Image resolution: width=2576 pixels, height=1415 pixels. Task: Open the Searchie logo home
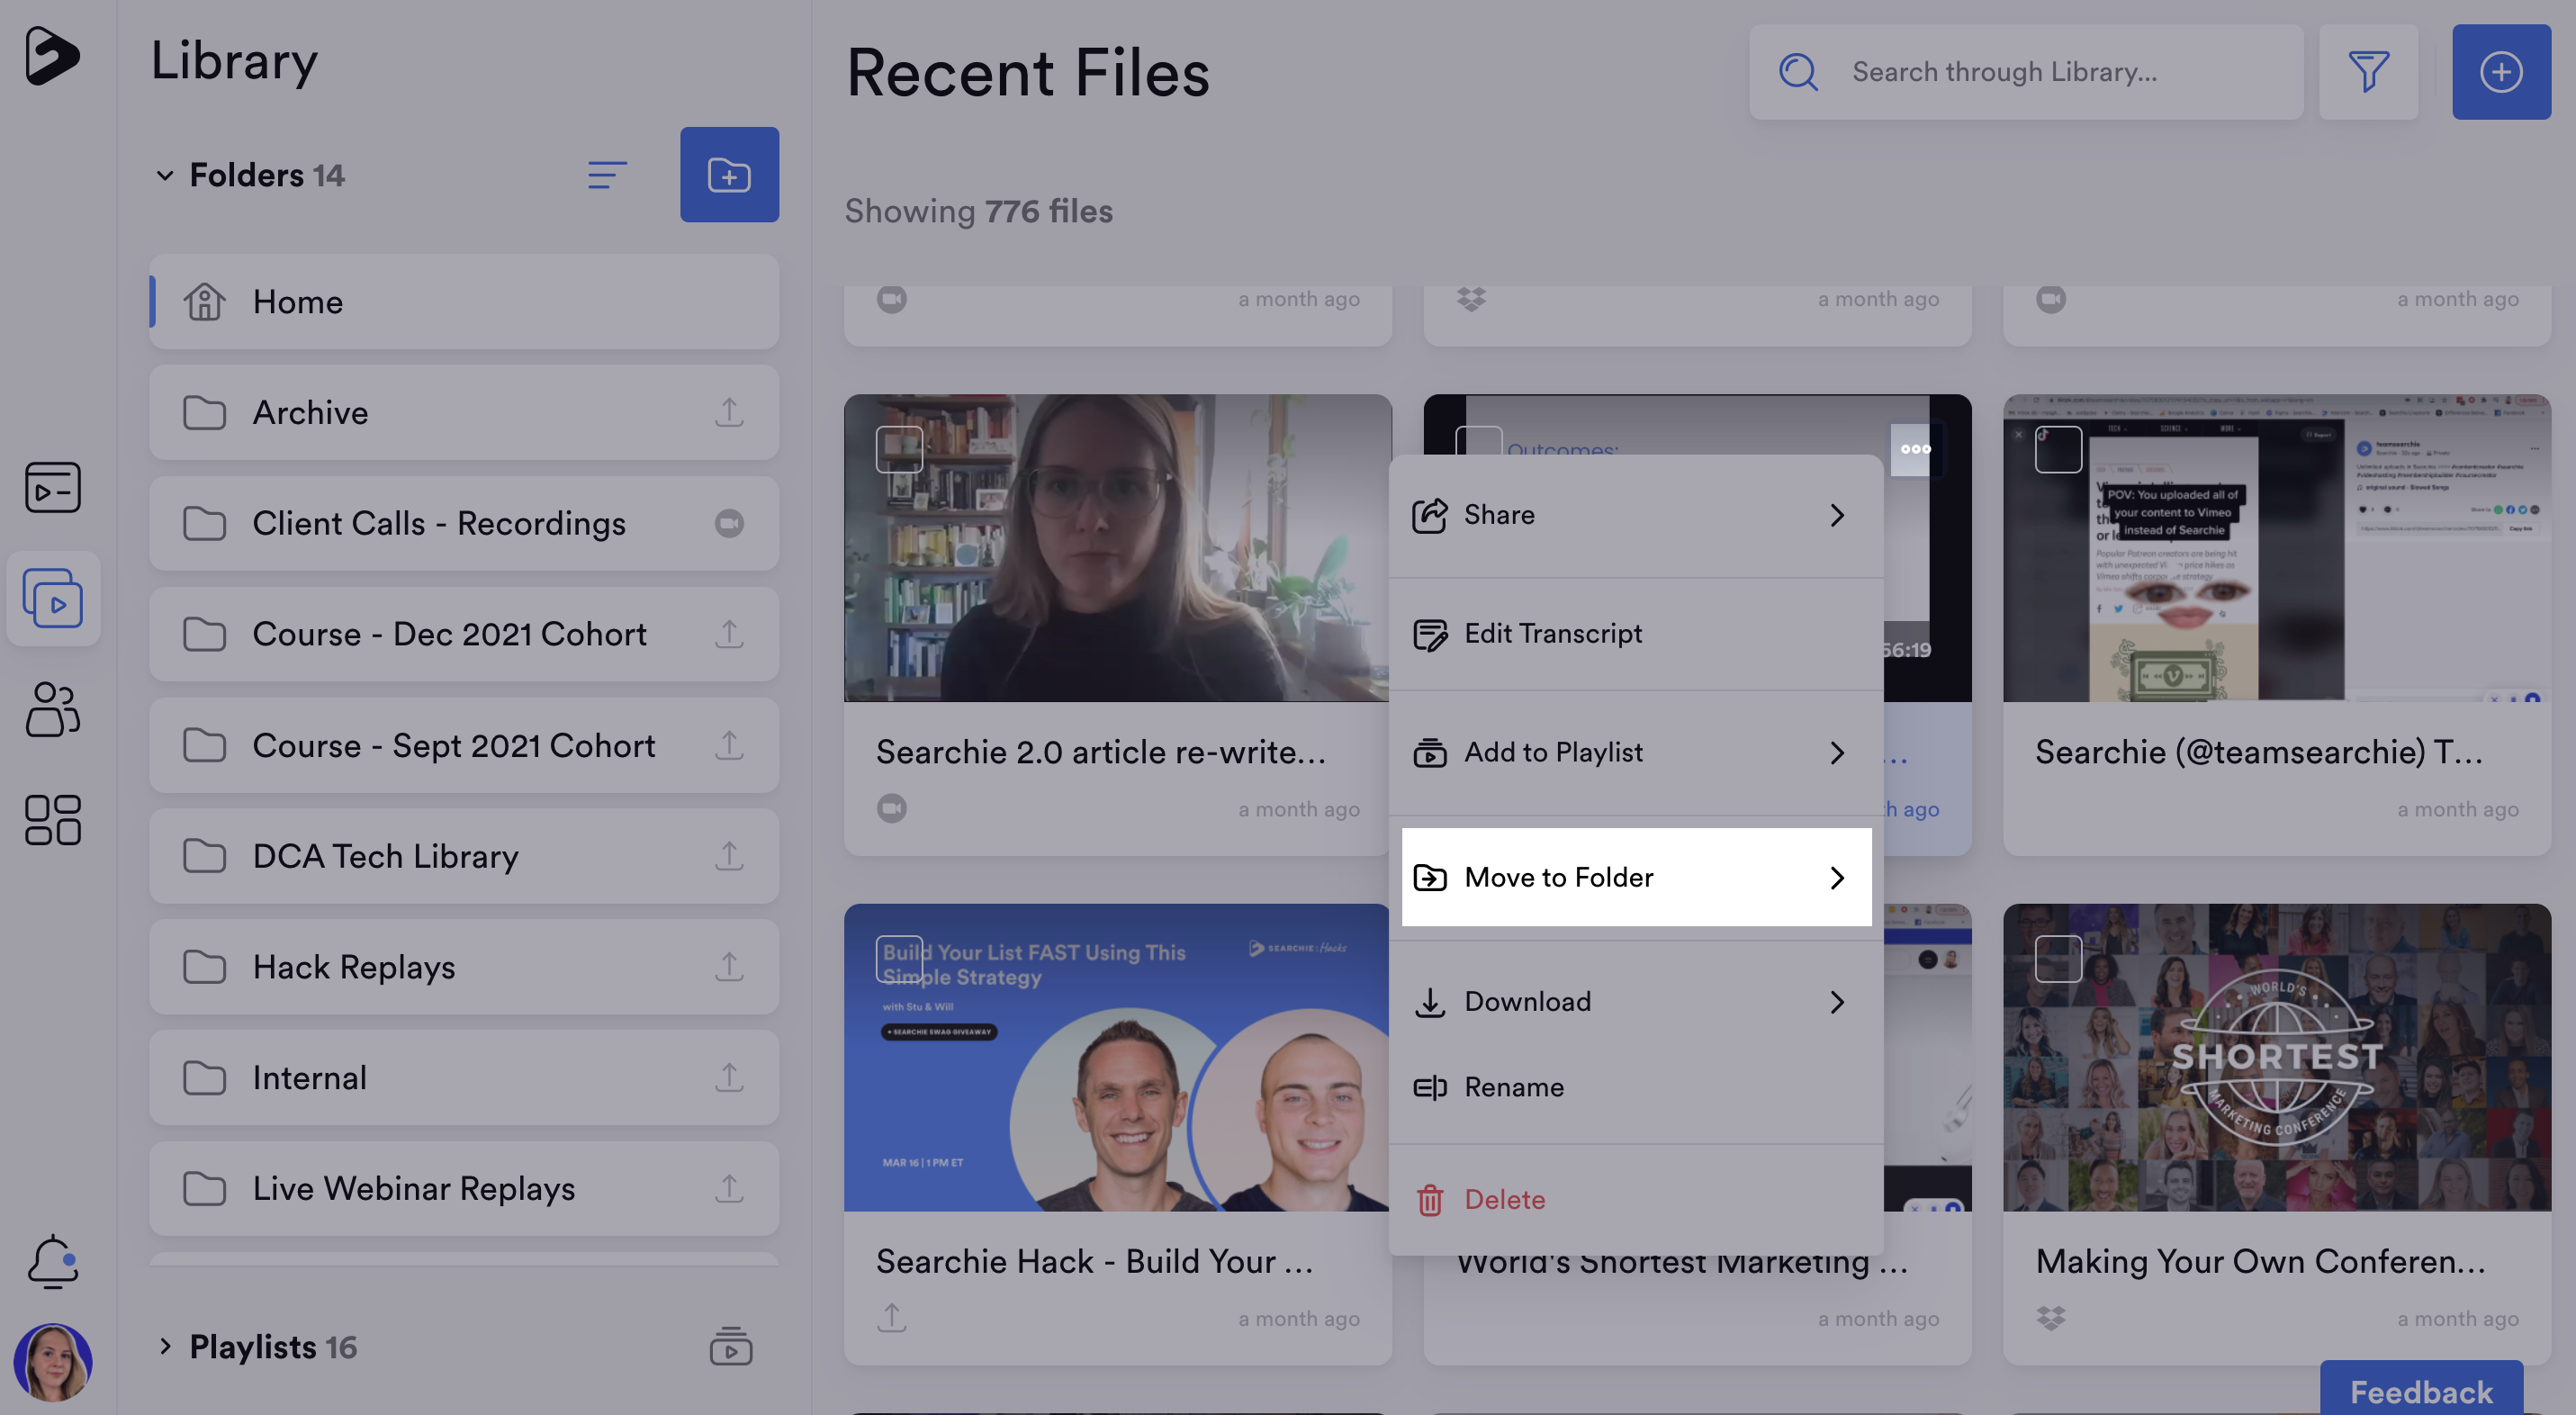coord(52,56)
